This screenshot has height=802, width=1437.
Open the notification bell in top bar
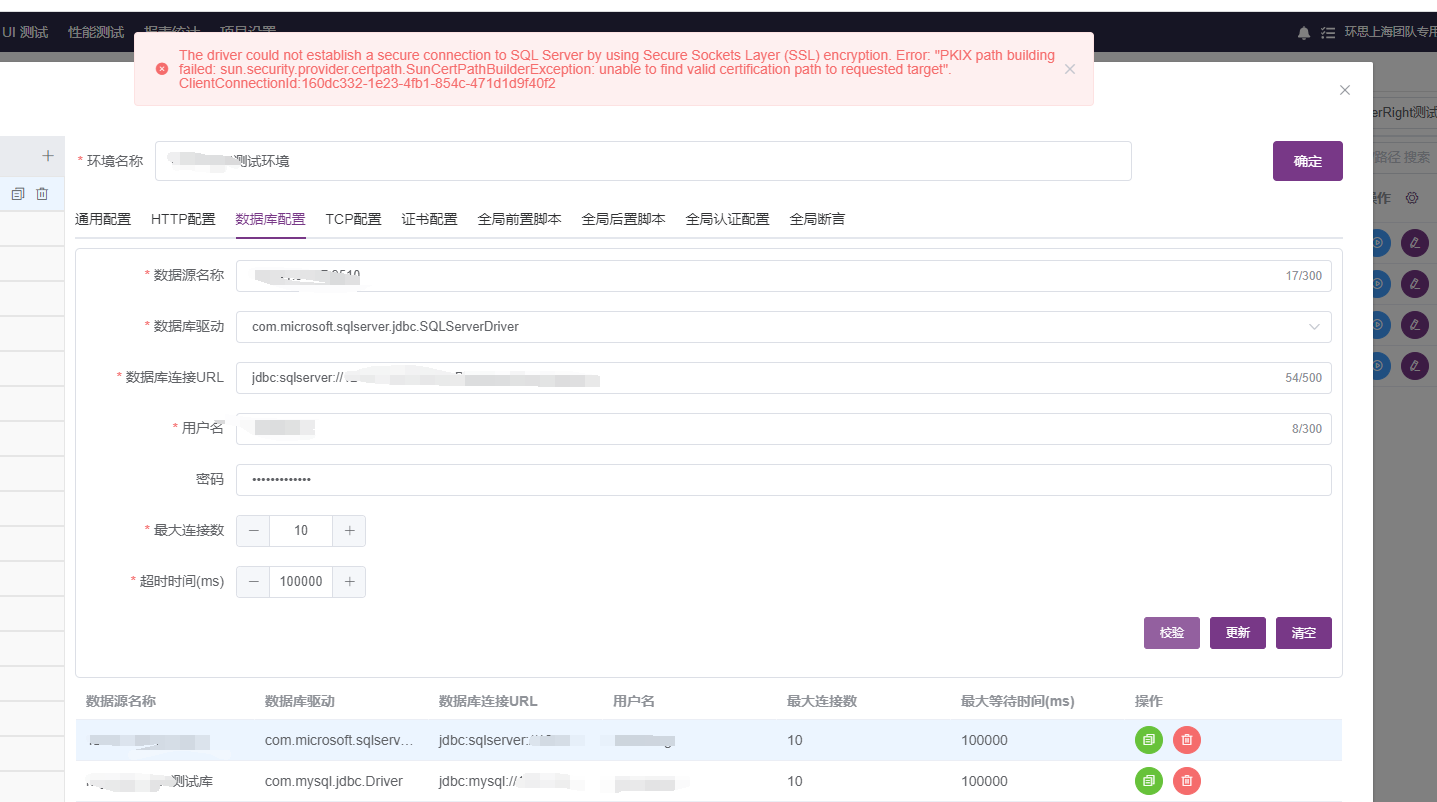[x=1304, y=33]
